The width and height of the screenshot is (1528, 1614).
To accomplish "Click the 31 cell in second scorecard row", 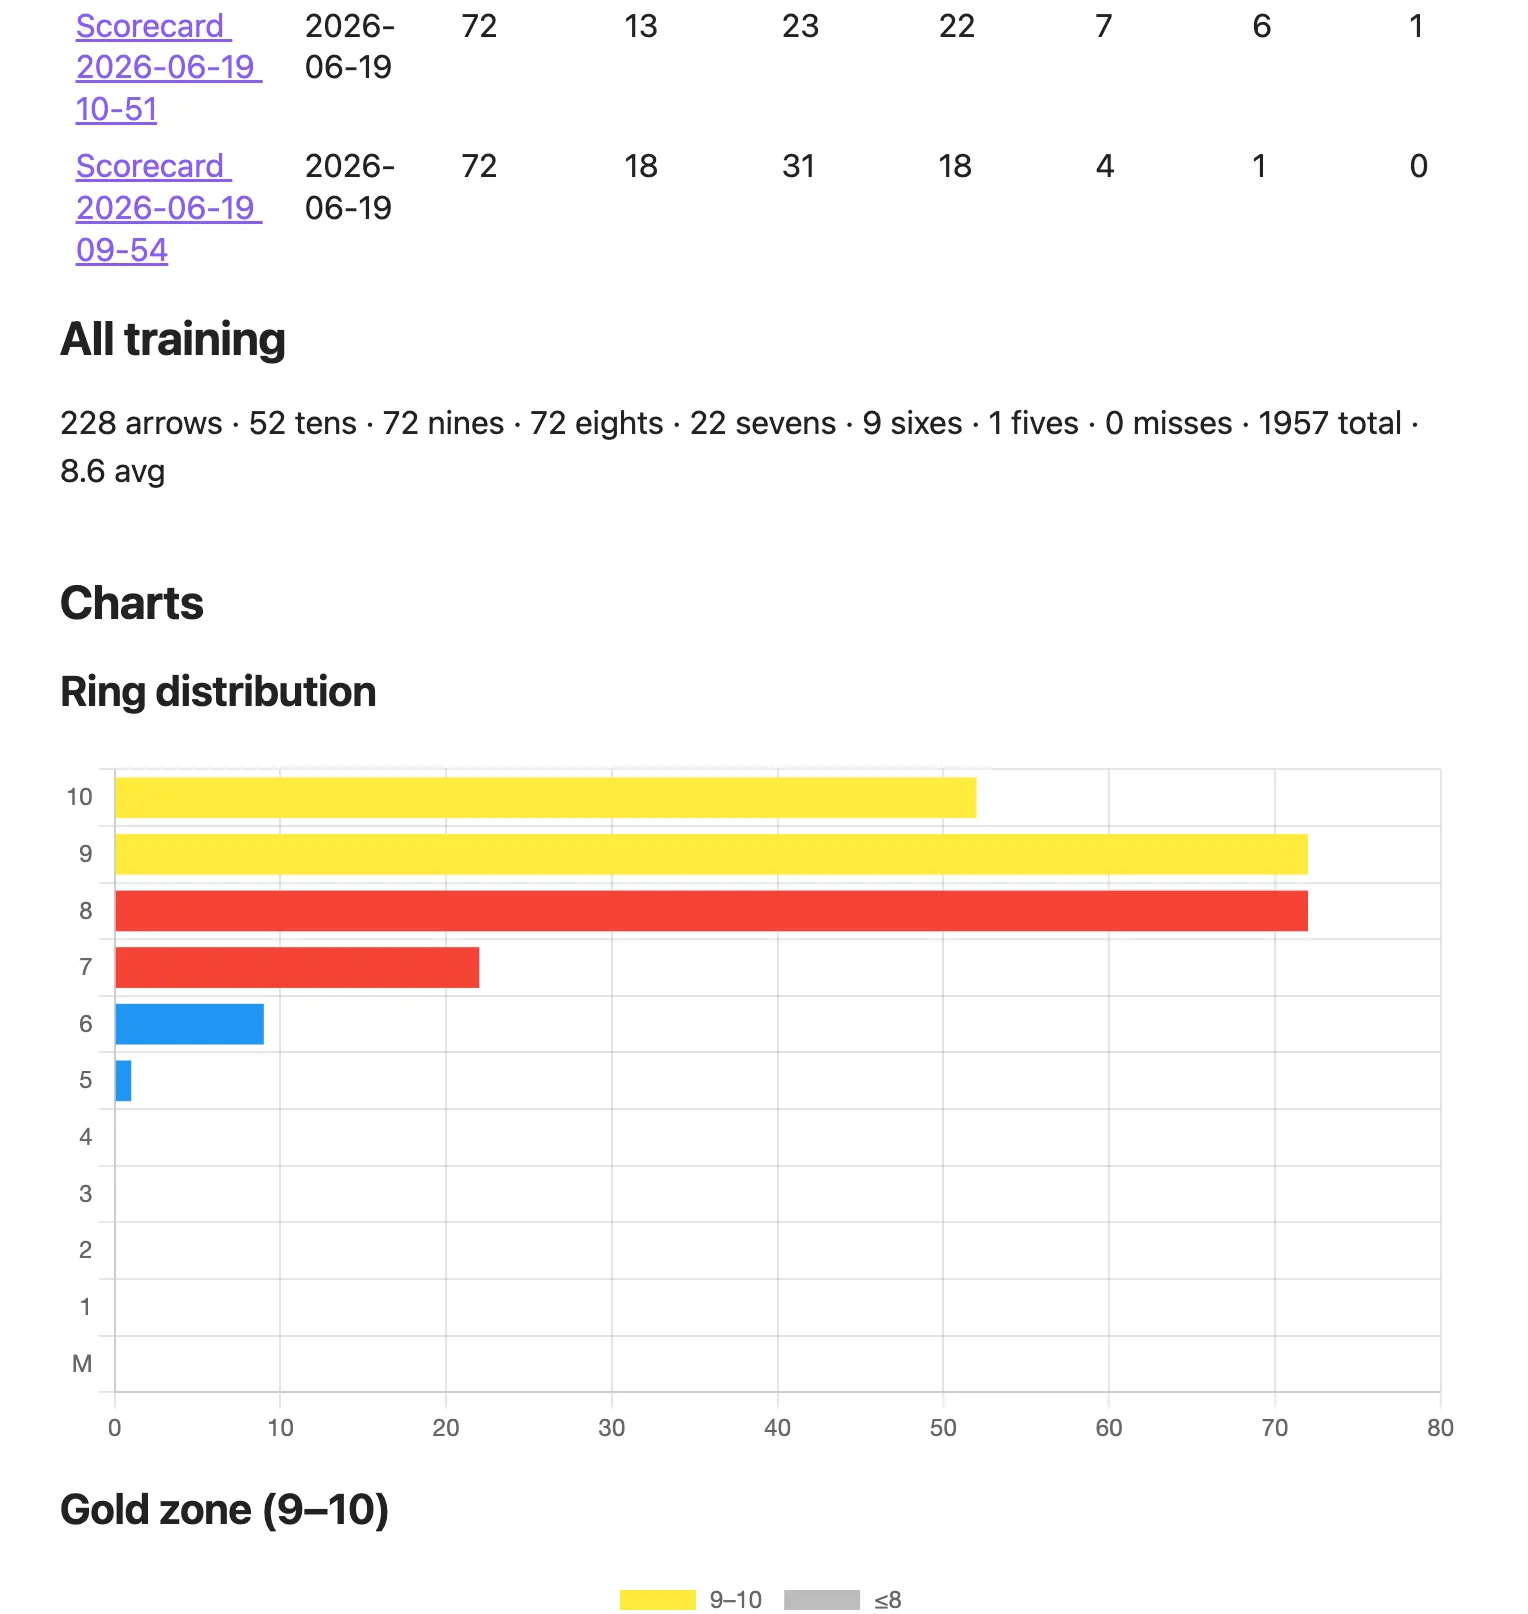I will pos(798,166).
